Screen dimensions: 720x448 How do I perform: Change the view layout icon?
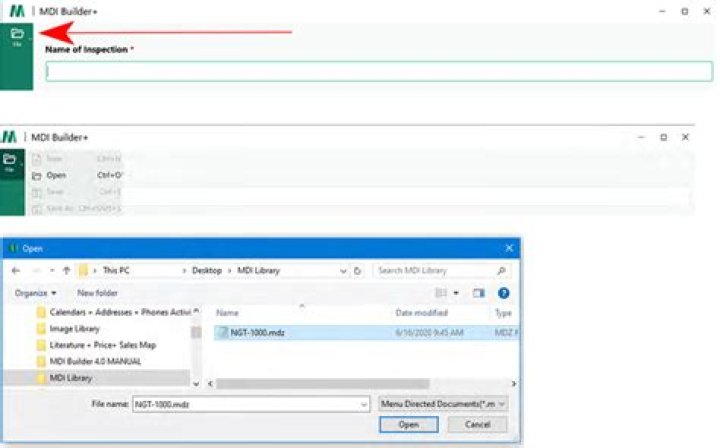coord(440,293)
